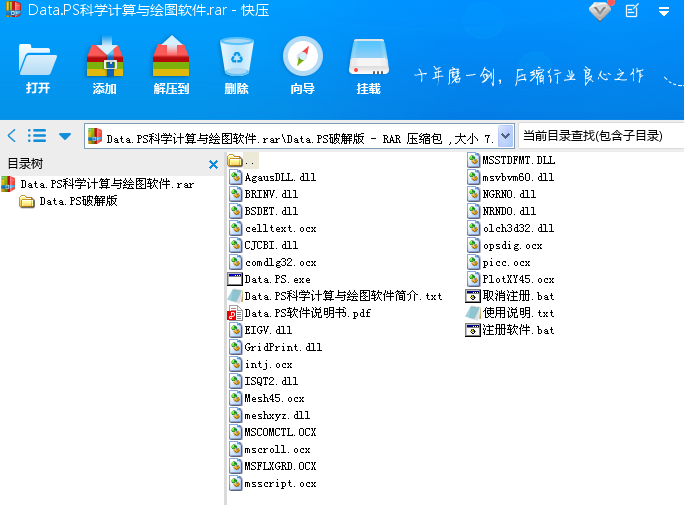684x505 pixels.
Task: Select file MSSTDFMT.DLL
Action: [511, 160]
